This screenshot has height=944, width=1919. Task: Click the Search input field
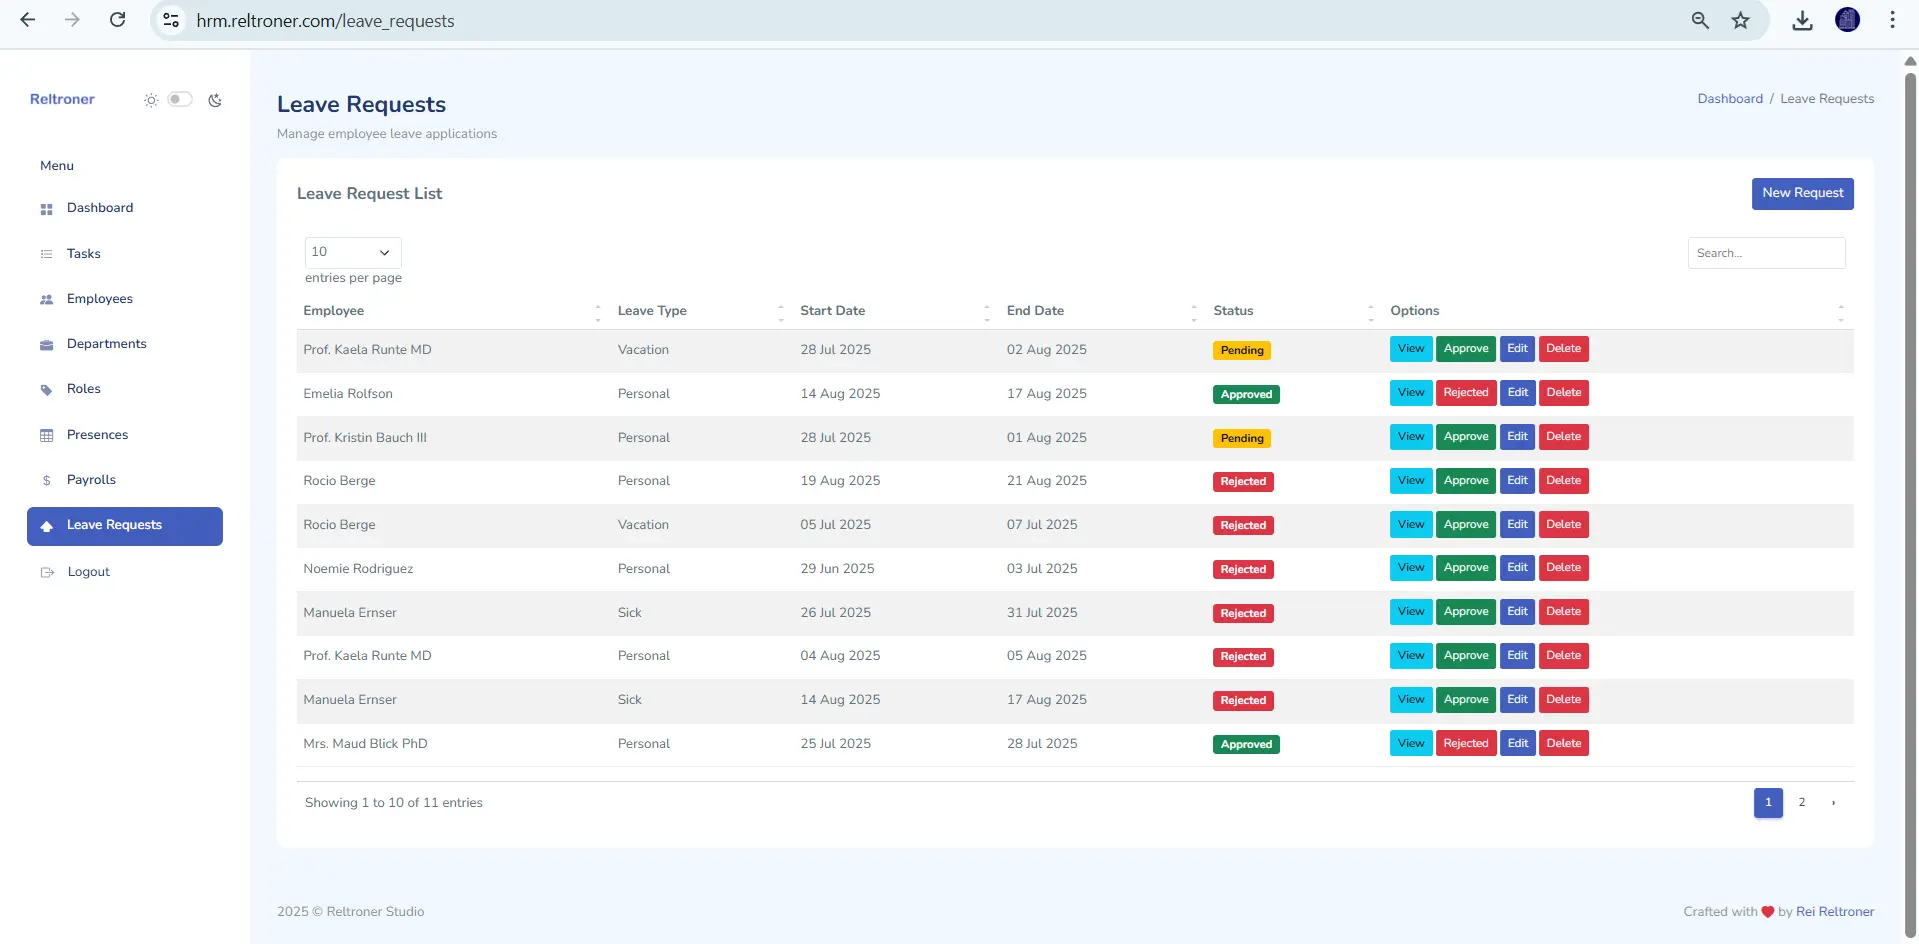[1766, 253]
